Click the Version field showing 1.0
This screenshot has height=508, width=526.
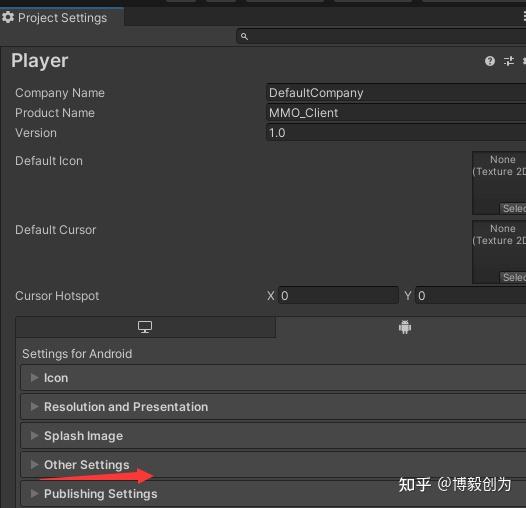[396, 133]
